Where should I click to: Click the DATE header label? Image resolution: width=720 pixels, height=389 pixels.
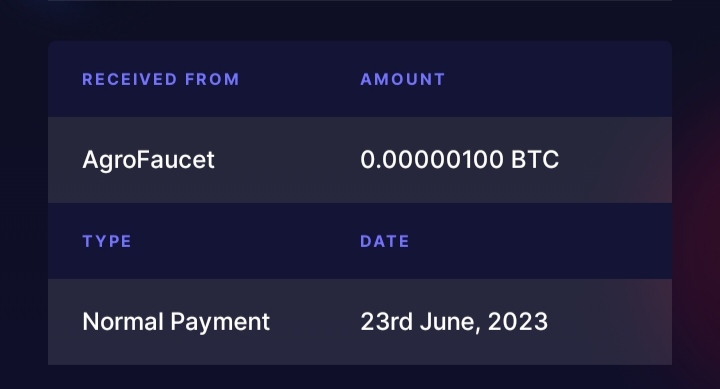385,242
